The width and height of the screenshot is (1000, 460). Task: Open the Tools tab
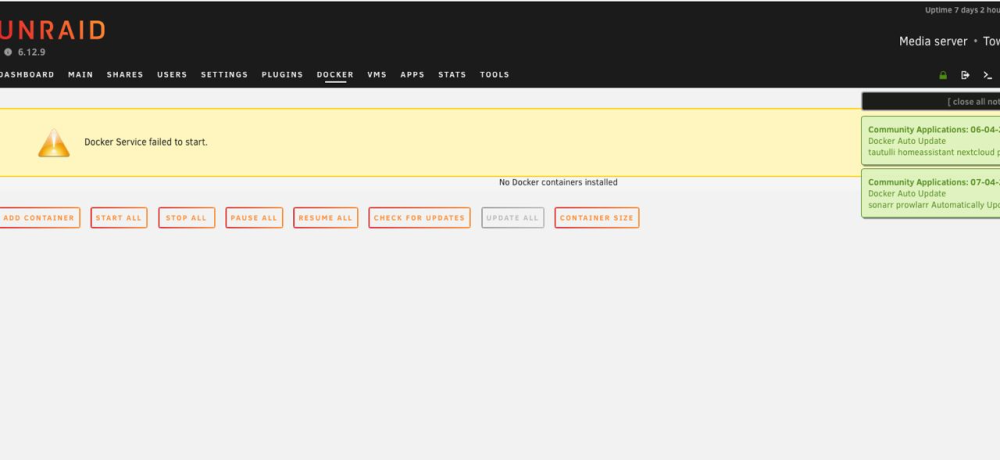click(x=495, y=75)
